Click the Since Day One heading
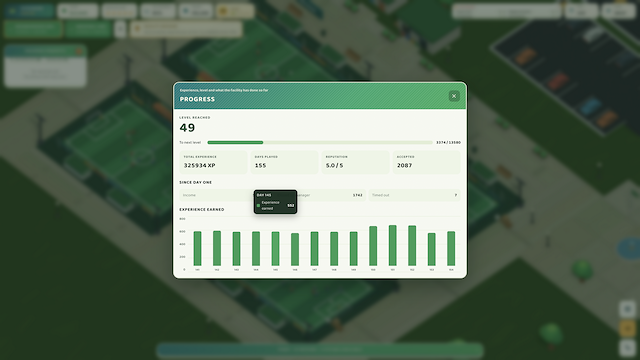 click(196, 182)
